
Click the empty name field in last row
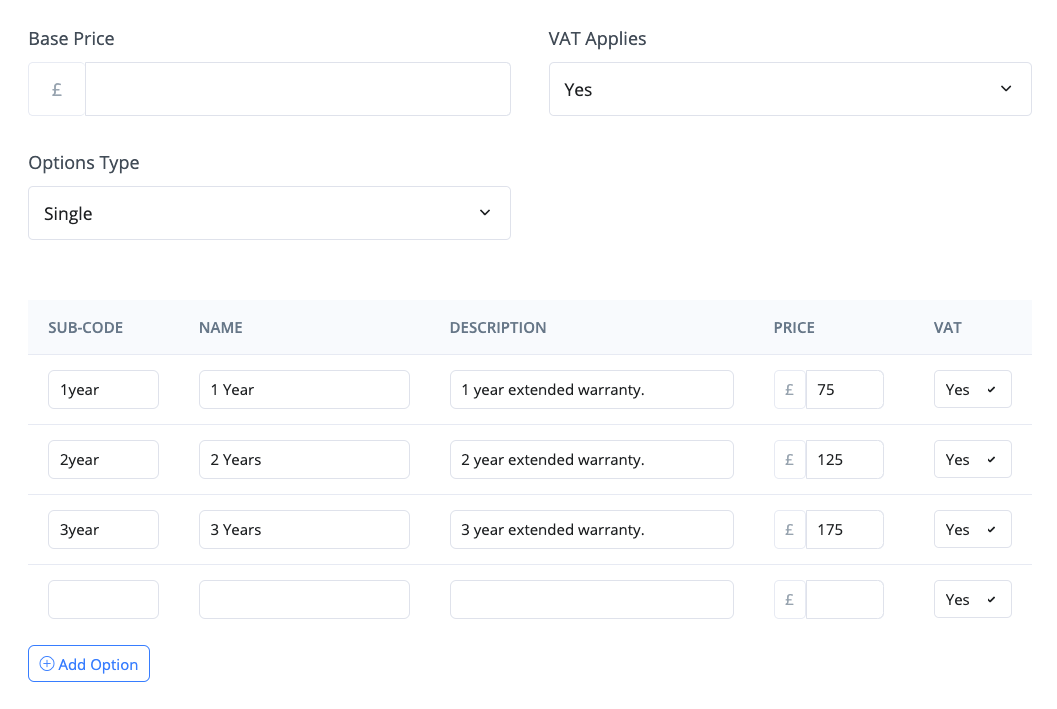pyautogui.click(x=304, y=600)
